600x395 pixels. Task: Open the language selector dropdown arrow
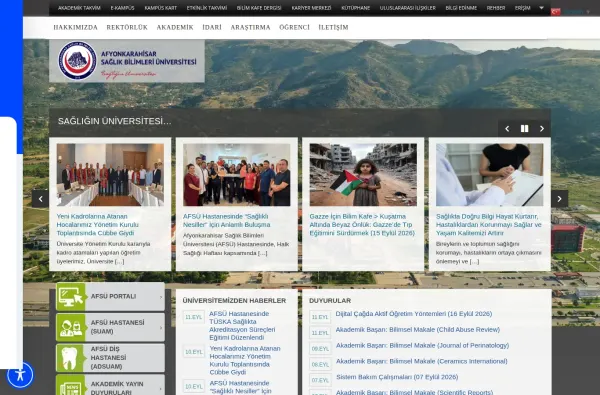(588, 12)
